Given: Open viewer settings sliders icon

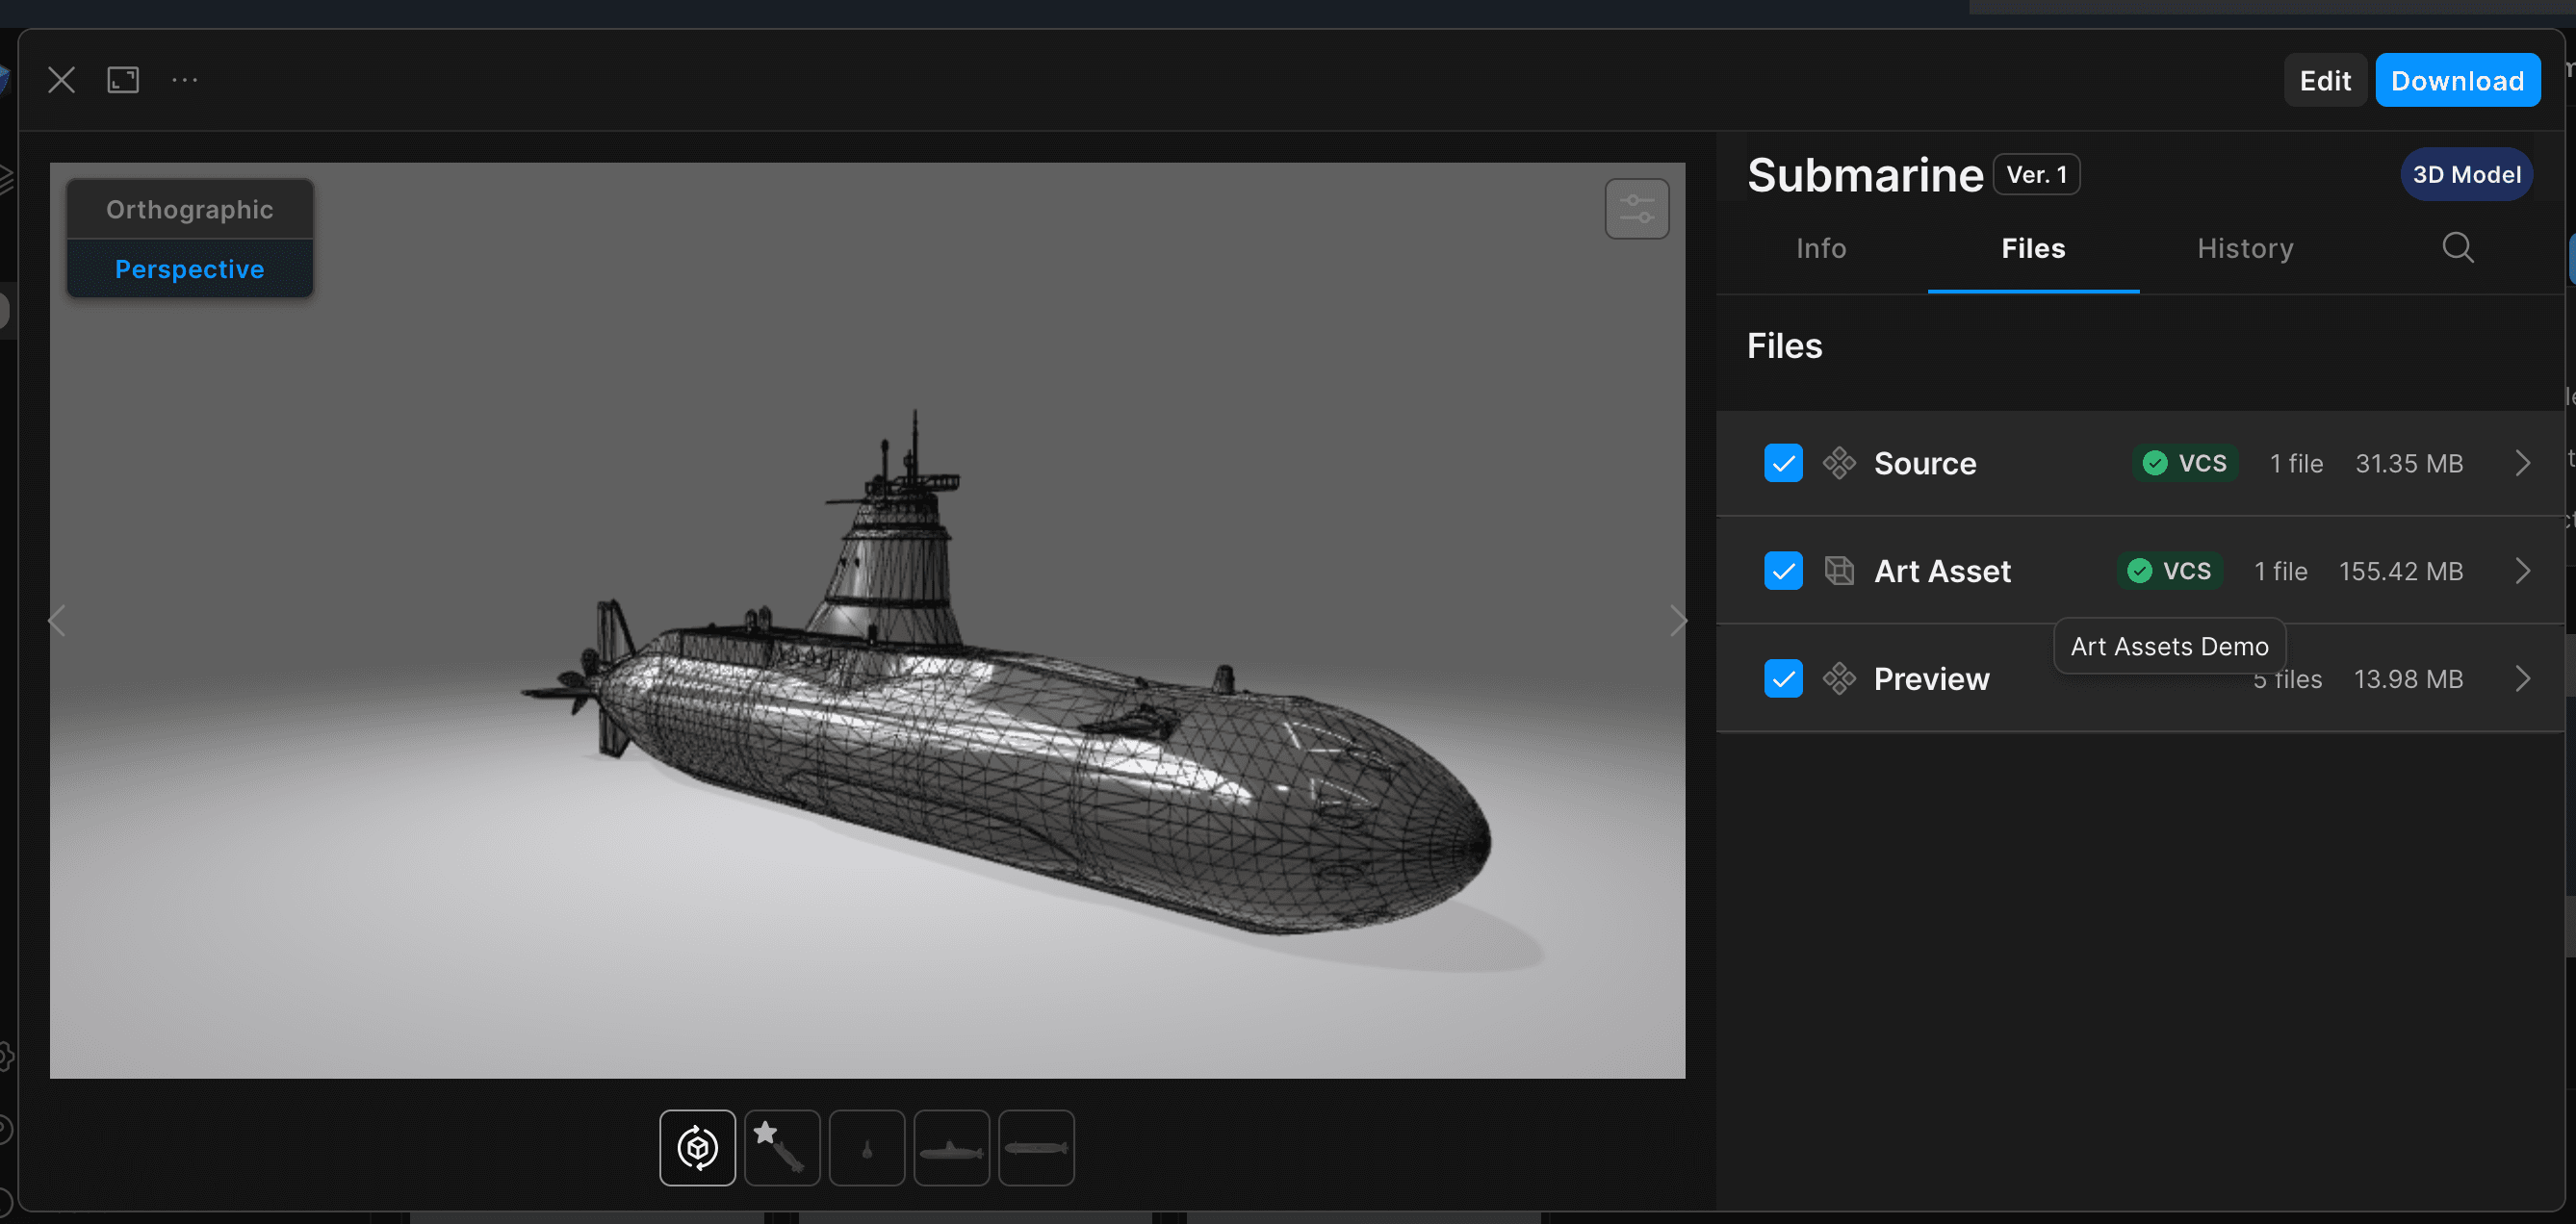Looking at the screenshot, I should click(1636, 209).
